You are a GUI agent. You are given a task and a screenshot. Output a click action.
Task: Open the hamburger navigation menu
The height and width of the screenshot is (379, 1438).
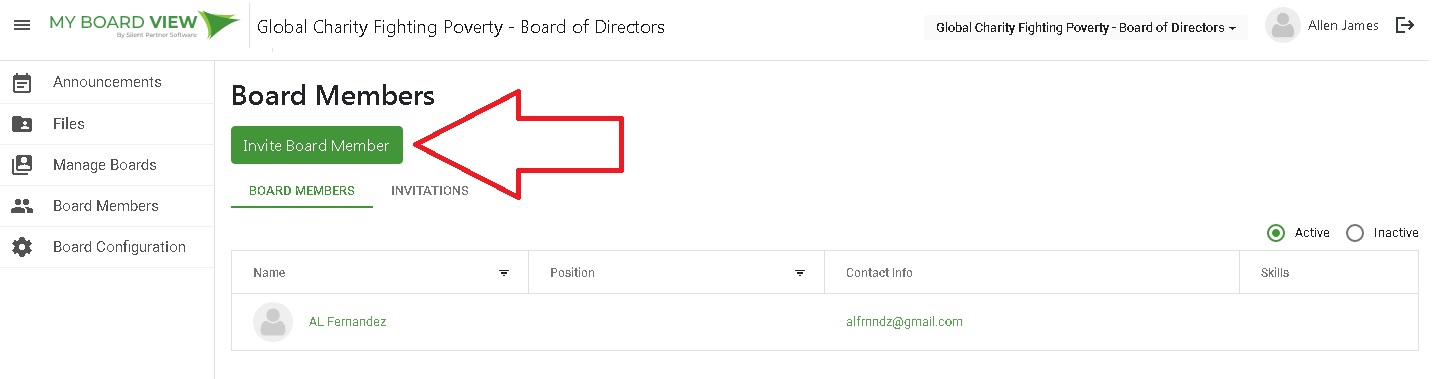pyautogui.click(x=21, y=25)
